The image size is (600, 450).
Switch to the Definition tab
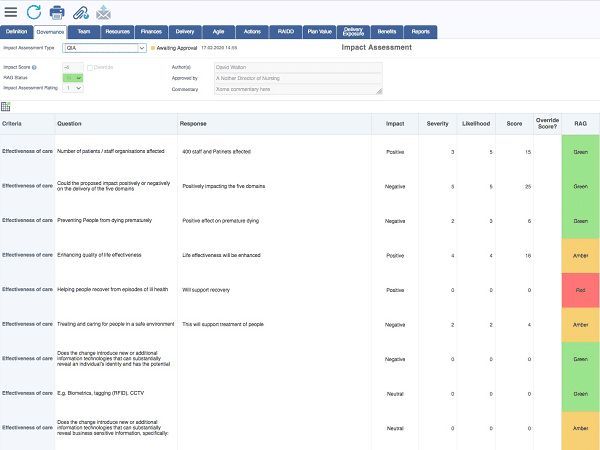(16, 32)
